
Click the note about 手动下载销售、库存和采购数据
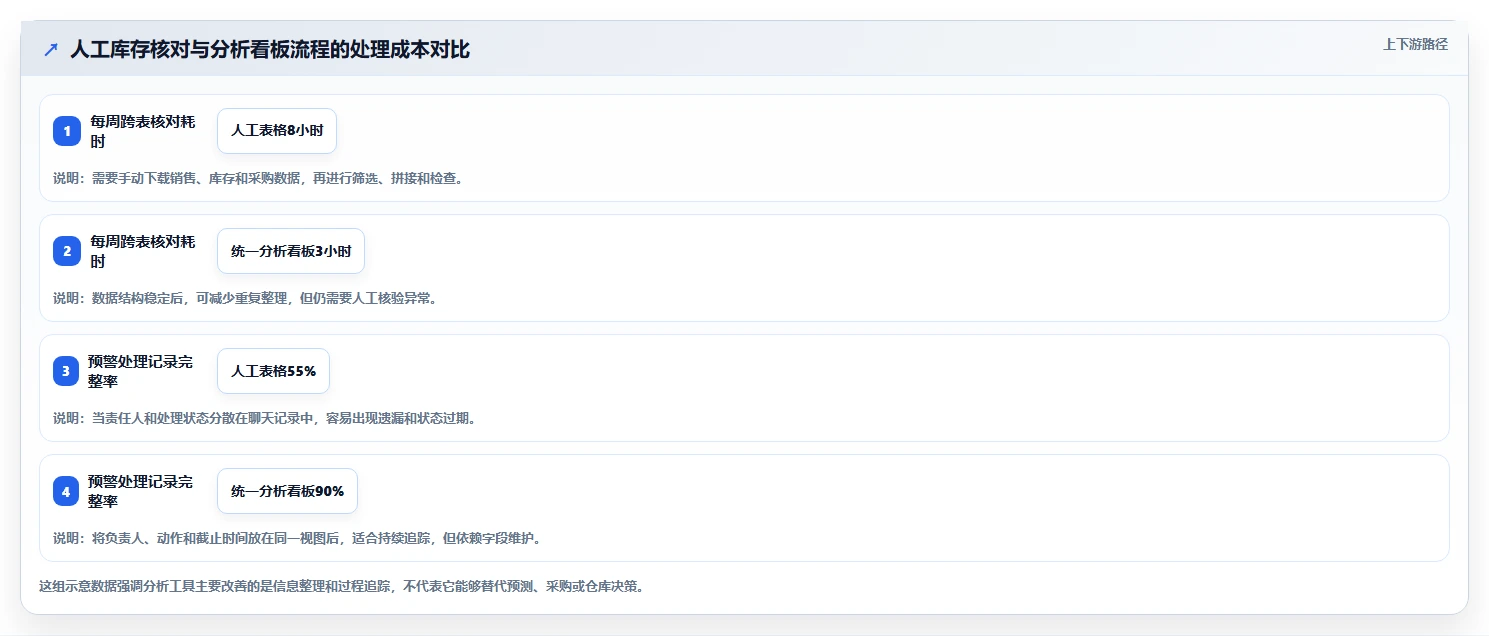point(258,178)
